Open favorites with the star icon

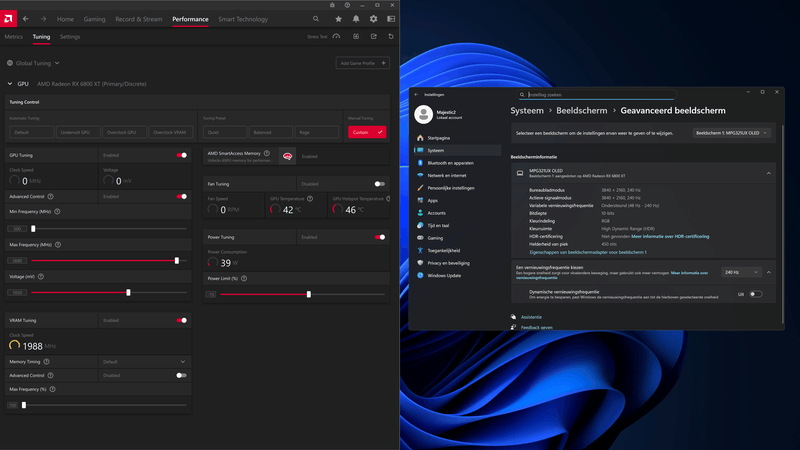339,19
